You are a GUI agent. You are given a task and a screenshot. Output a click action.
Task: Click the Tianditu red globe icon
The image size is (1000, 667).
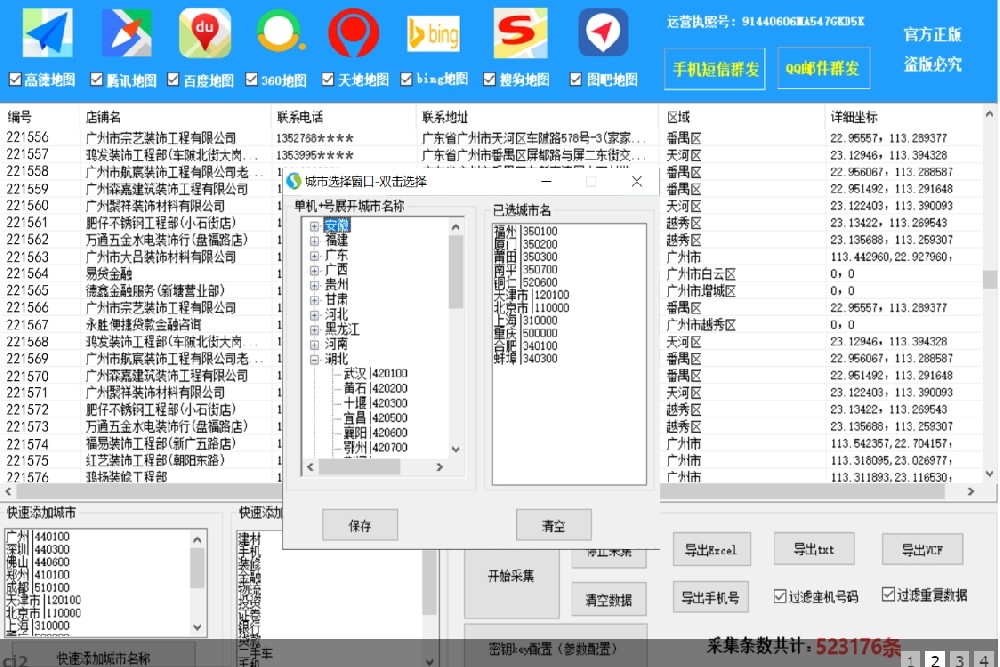pos(353,33)
